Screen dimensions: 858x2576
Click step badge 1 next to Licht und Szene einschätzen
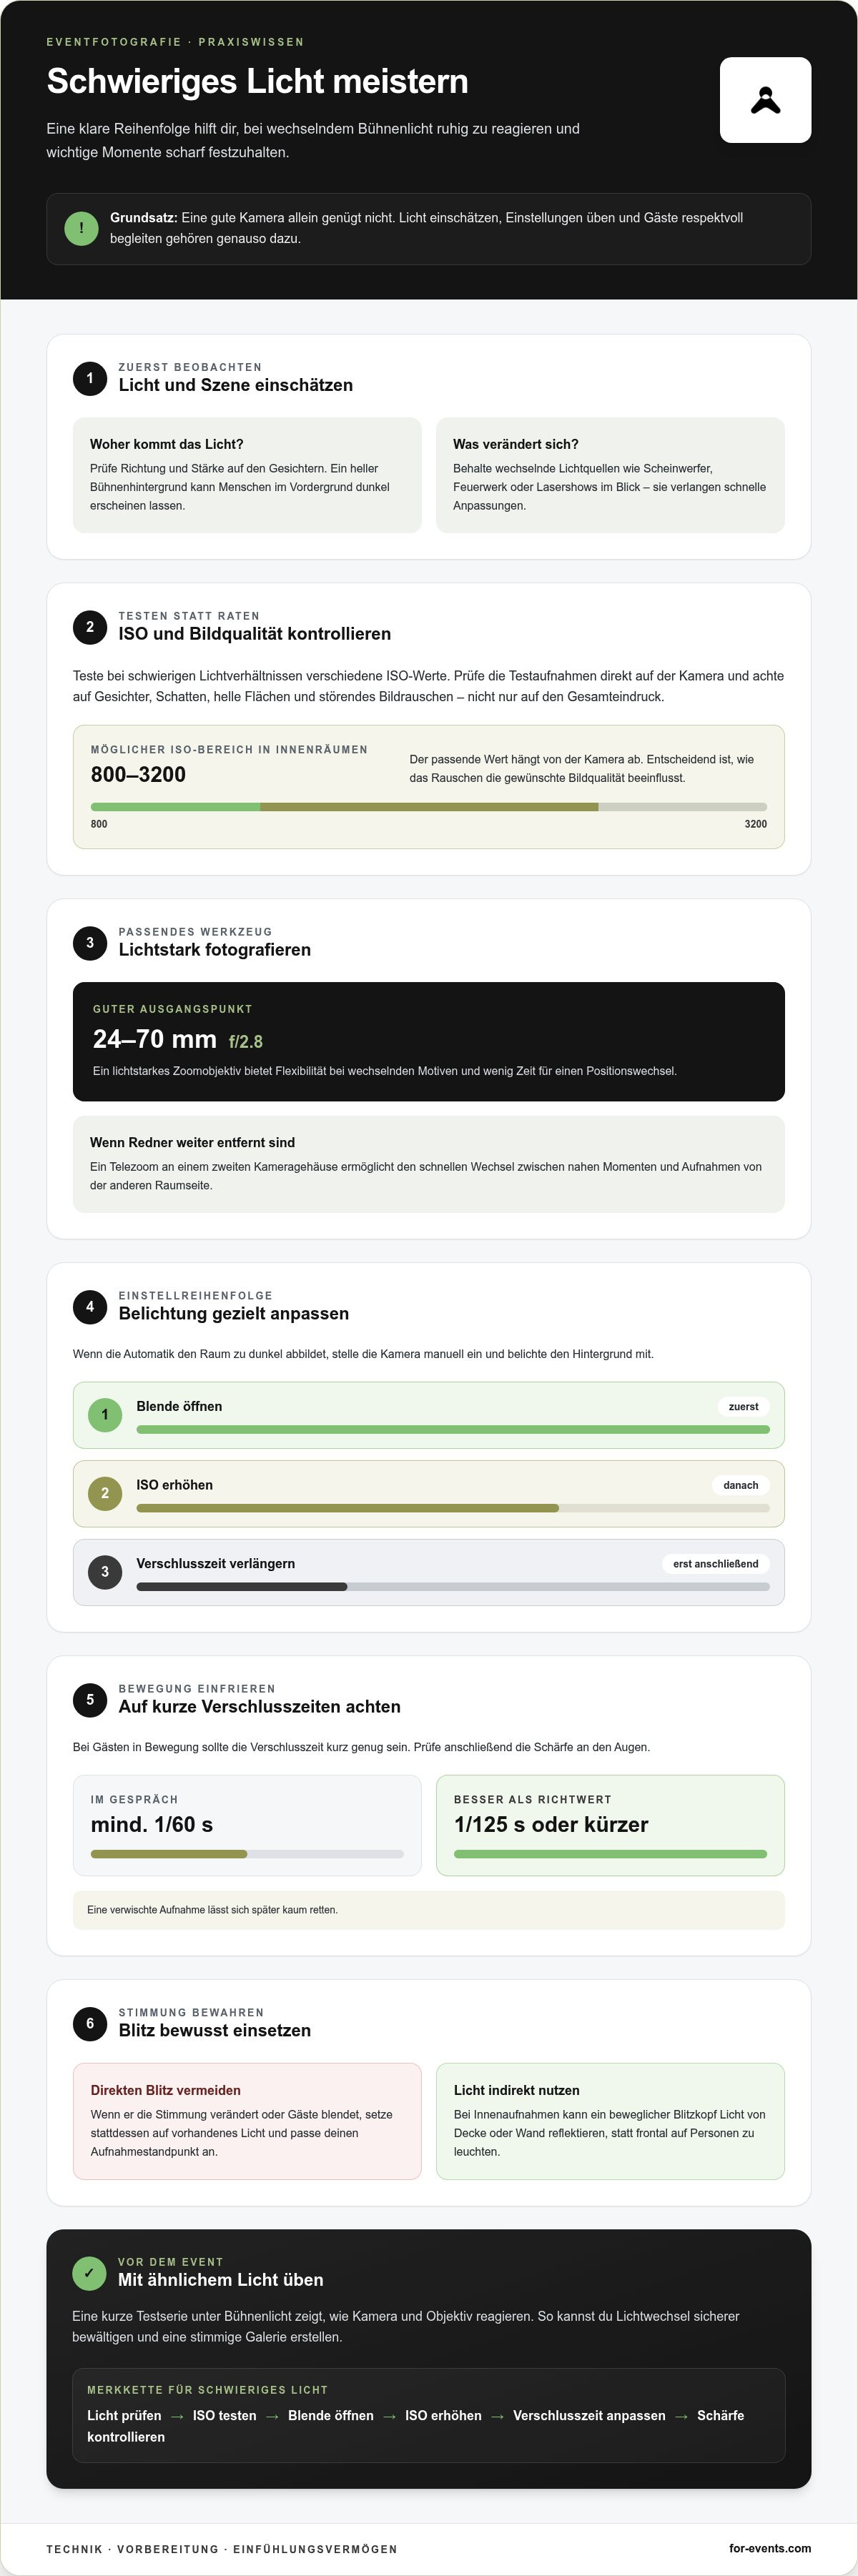coord(90,378)
